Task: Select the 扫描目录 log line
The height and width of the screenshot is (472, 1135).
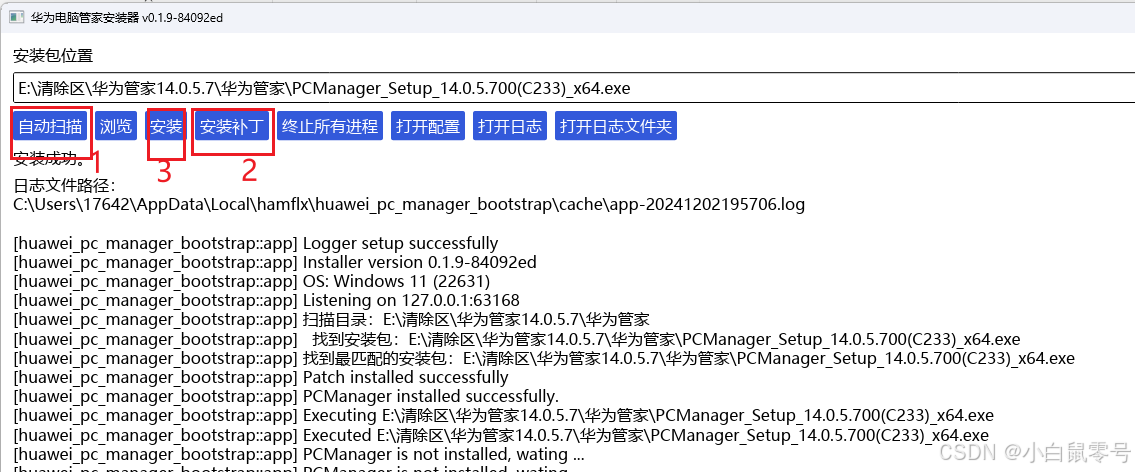Action: [x=332, y=319]
